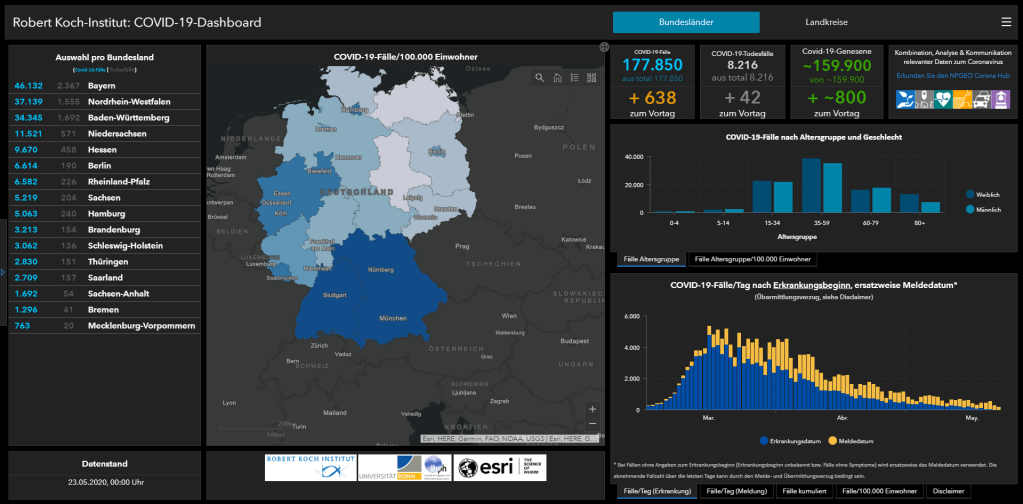Open the basemap gallery grid icon
The width and height of the screenshot is (1023, 504).
tap(591, 78)
